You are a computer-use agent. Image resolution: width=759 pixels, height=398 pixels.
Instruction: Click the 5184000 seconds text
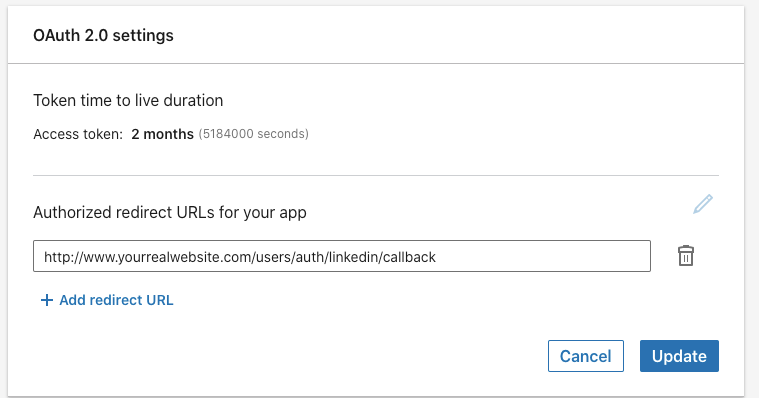254,134
